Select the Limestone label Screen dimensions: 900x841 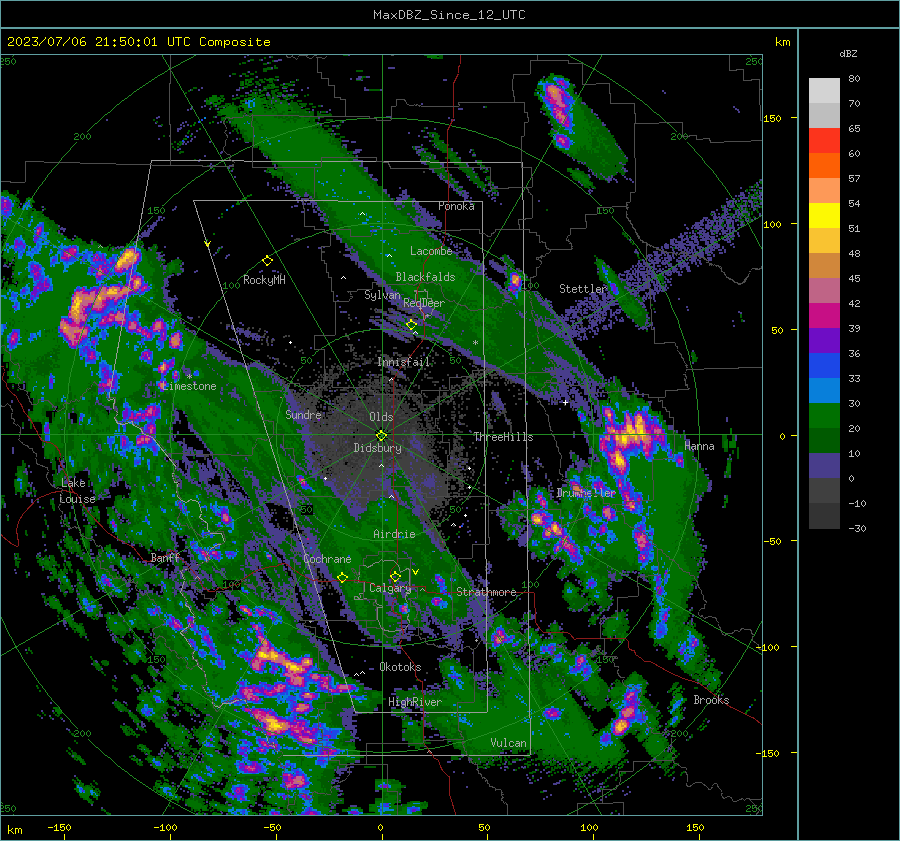tap(189, 386)
